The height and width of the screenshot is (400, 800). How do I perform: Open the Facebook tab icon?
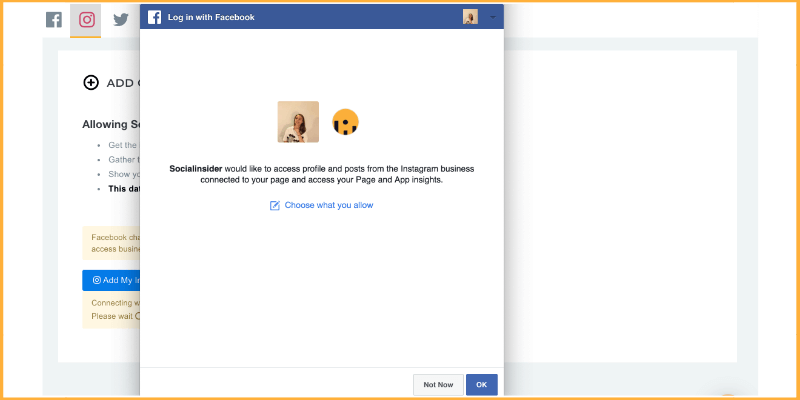[x=54, y=20]
